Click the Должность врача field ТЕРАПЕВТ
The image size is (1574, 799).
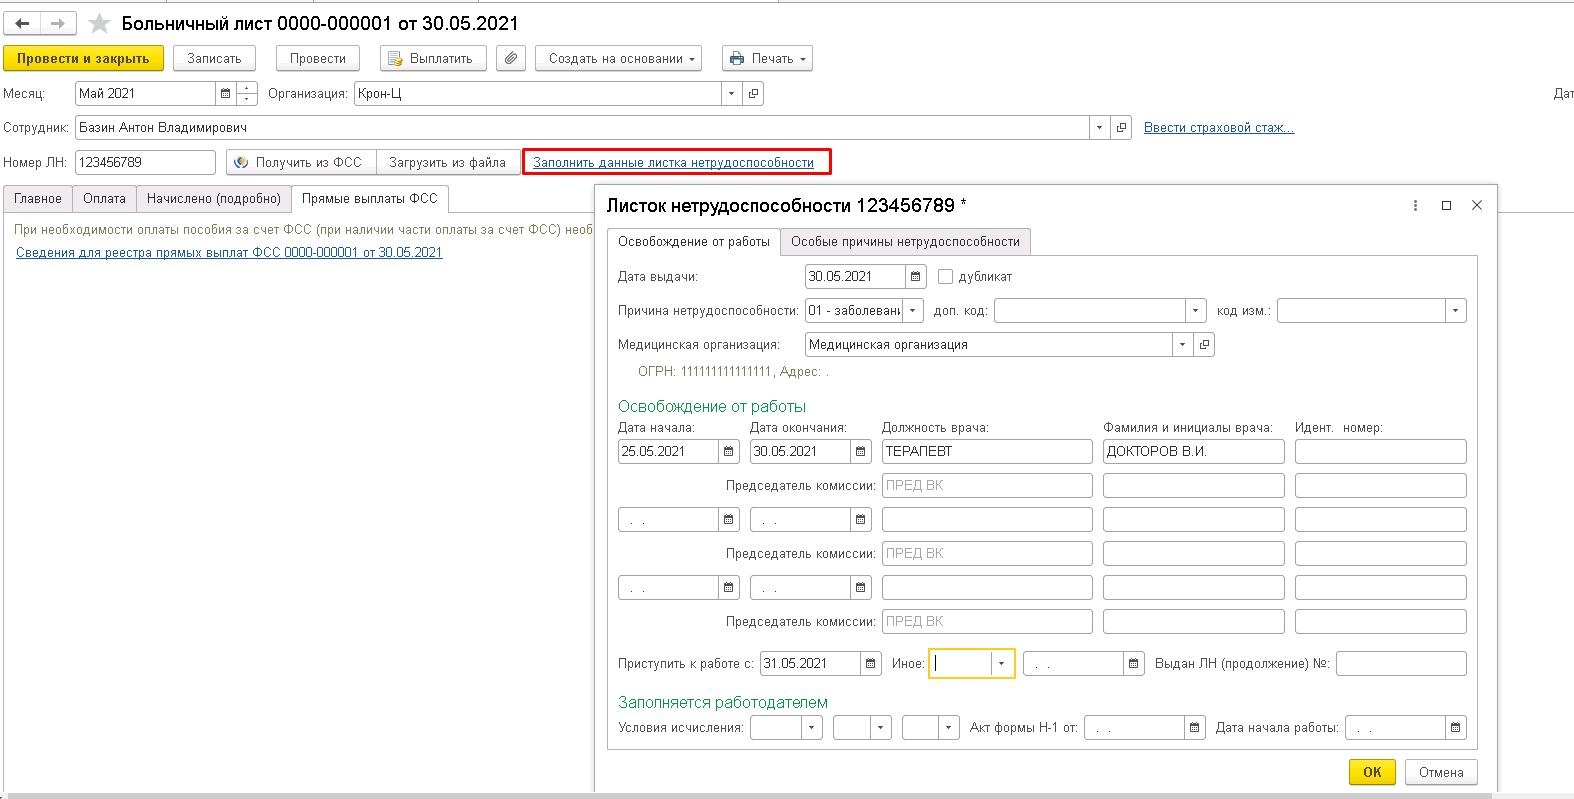987,452
